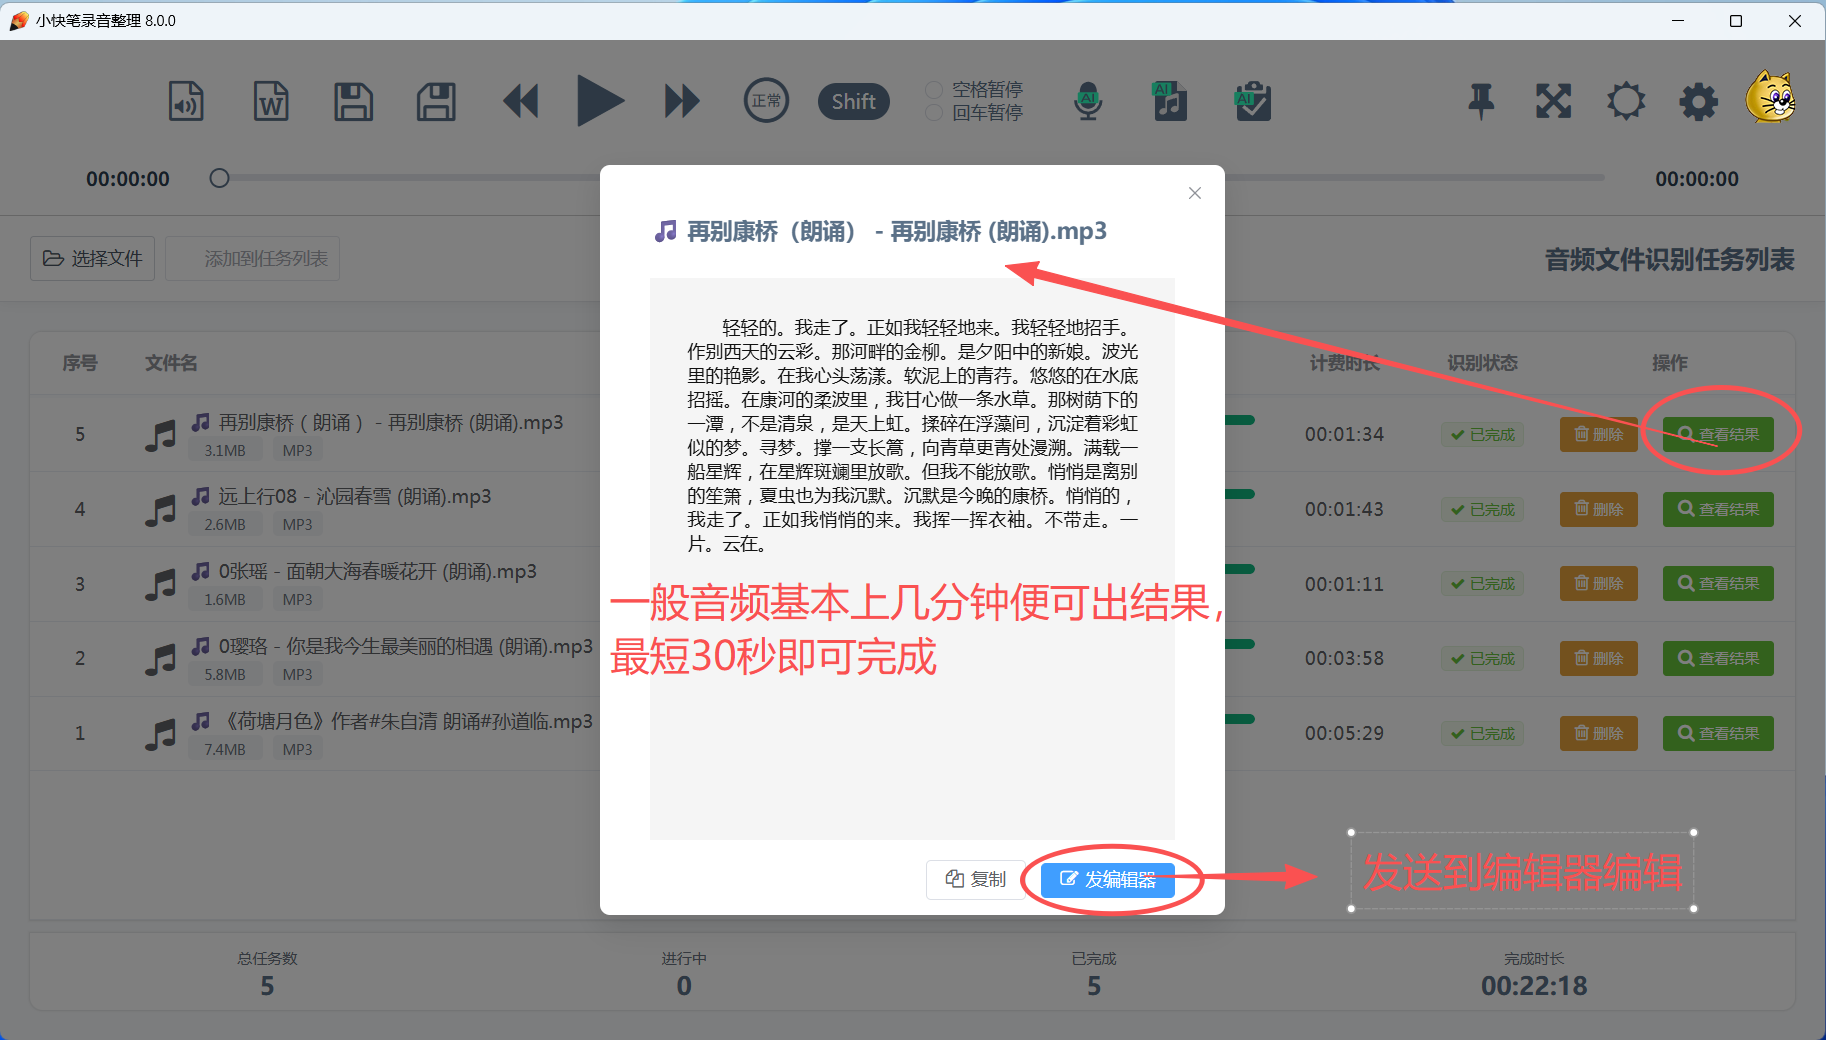
Task: Toggle the Shift key mode button
Action: 853,101
